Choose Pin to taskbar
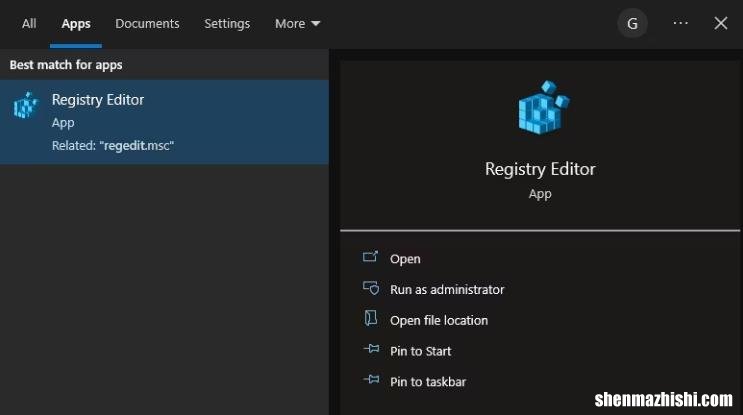The width and height of the screenshot is (743, 415). pyautogui.click(x=428, y=382)
